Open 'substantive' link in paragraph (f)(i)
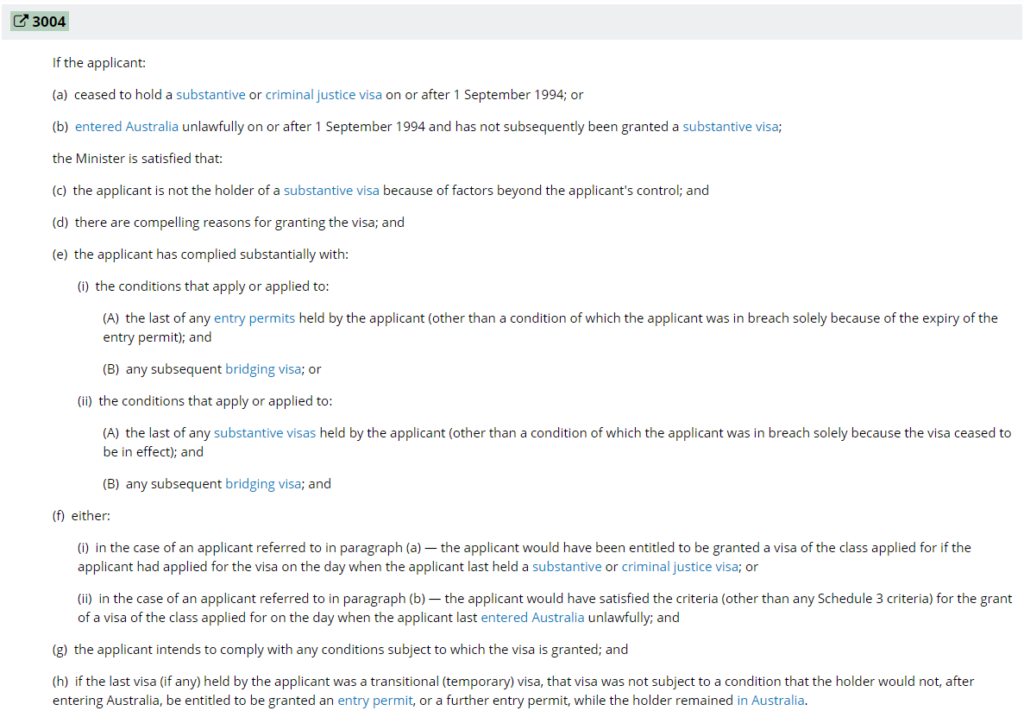This screenshot has width=1024, height=717. point(567,567)
